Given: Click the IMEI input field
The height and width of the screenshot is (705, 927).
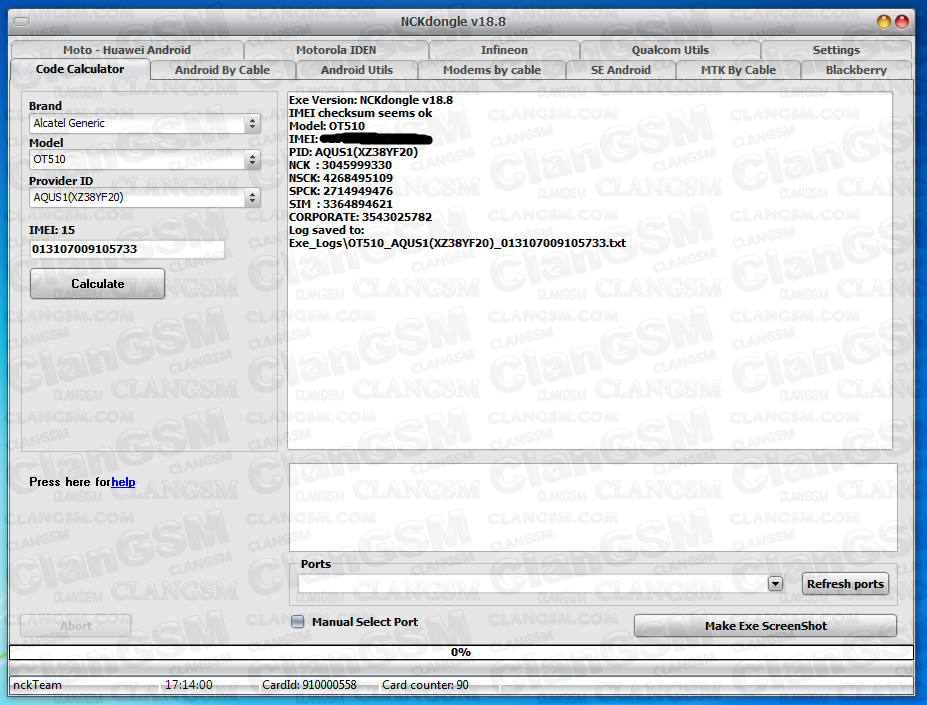Looking at the screenshot, I should tap(127, 249).
